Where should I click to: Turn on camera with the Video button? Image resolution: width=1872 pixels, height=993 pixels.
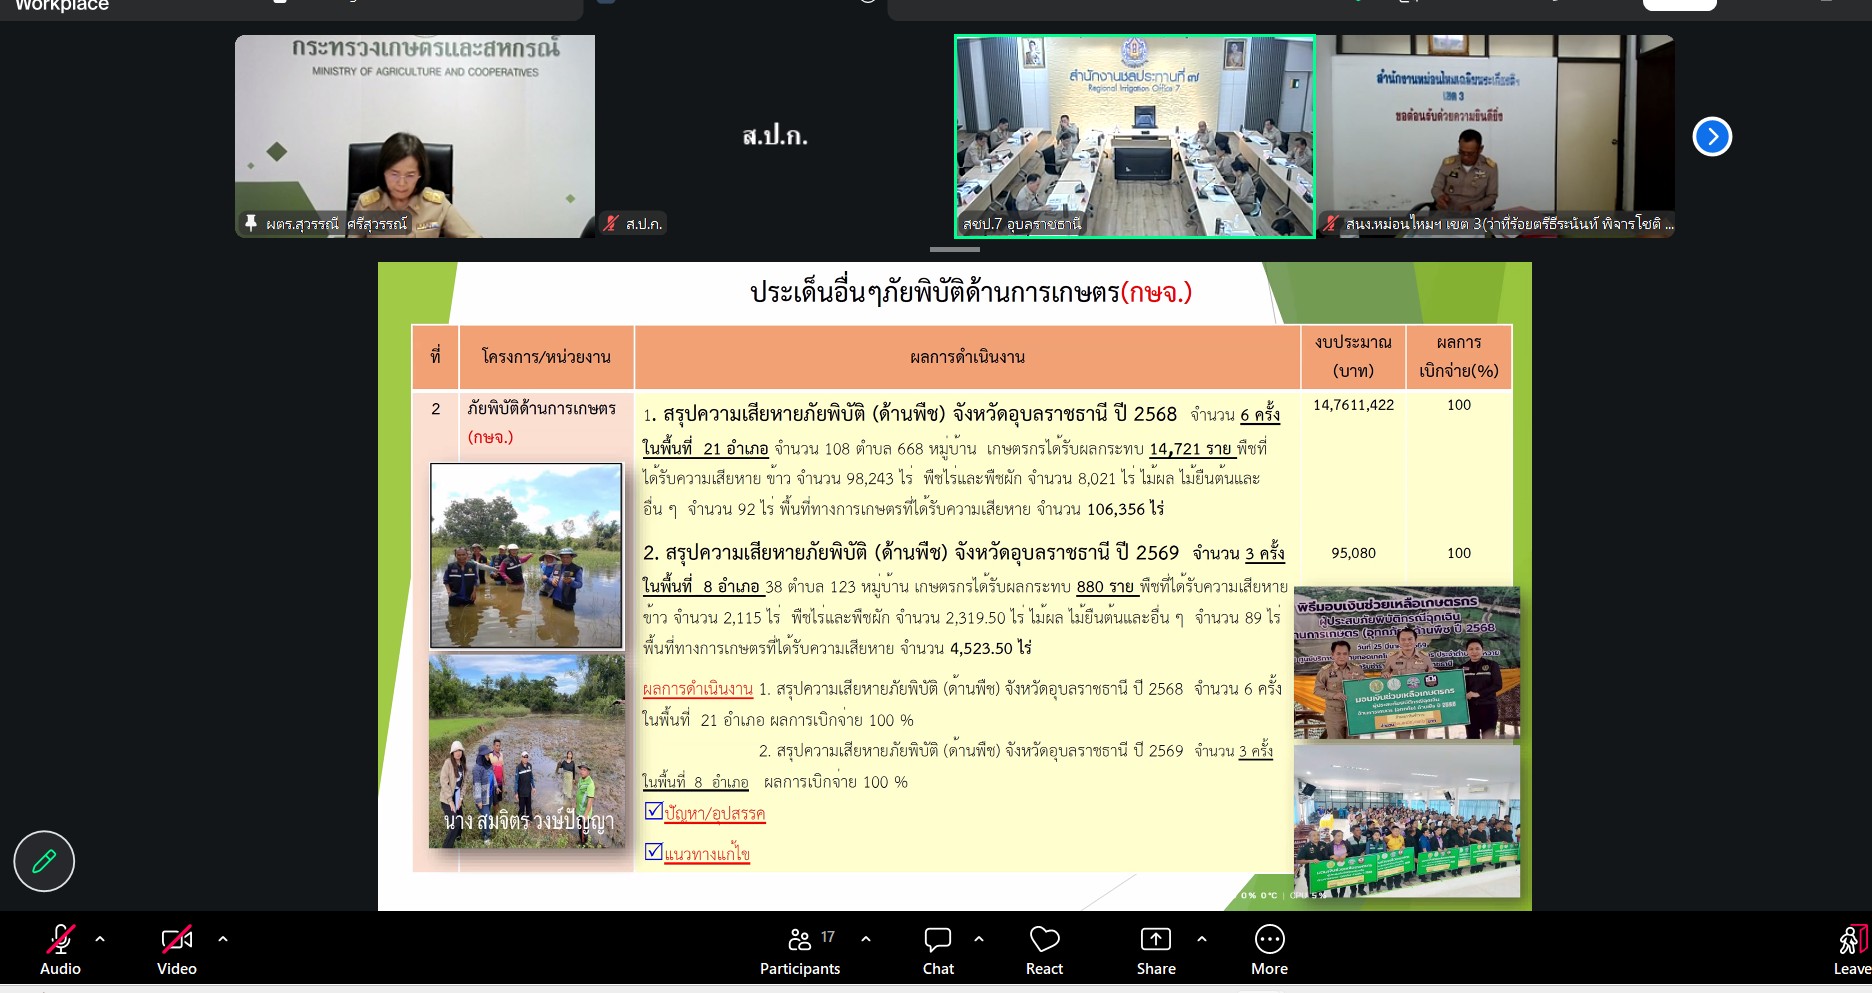[177, 950]
